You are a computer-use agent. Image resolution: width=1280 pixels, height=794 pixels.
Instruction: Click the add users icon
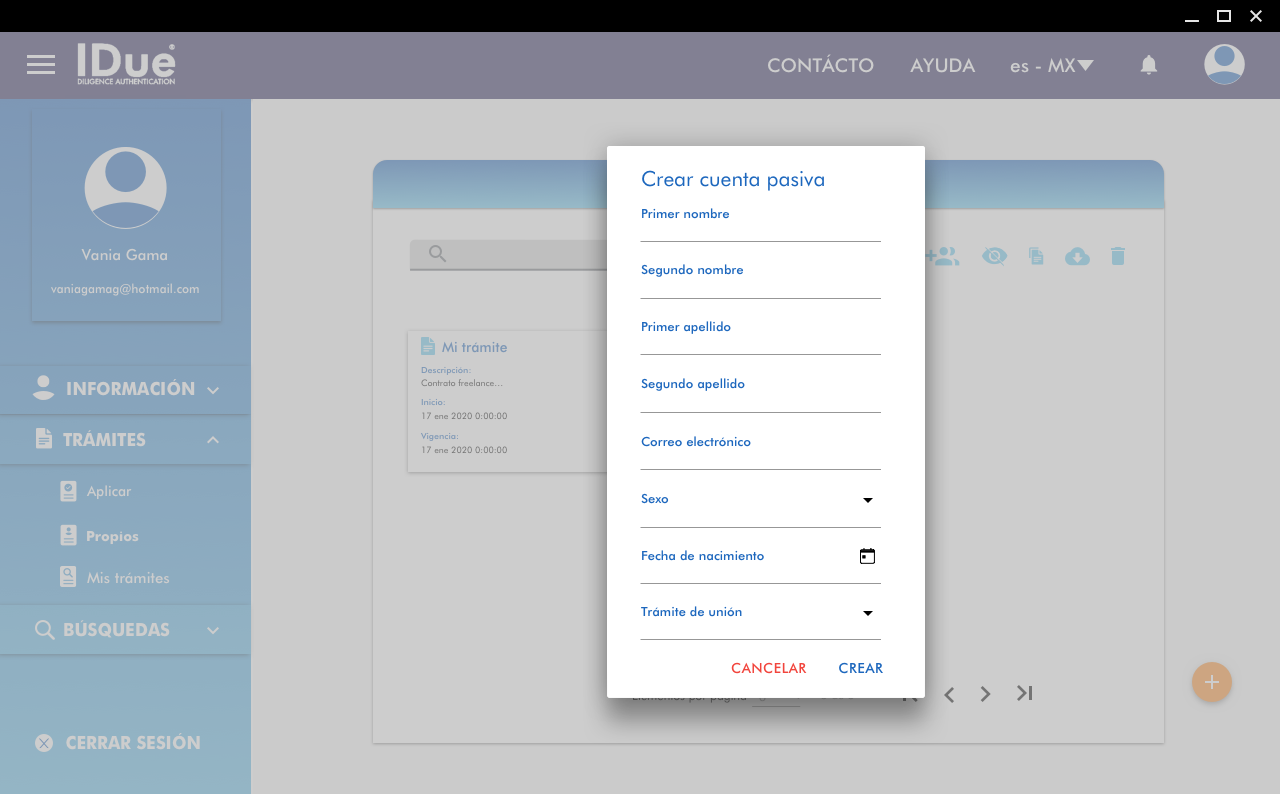point(942,257)
